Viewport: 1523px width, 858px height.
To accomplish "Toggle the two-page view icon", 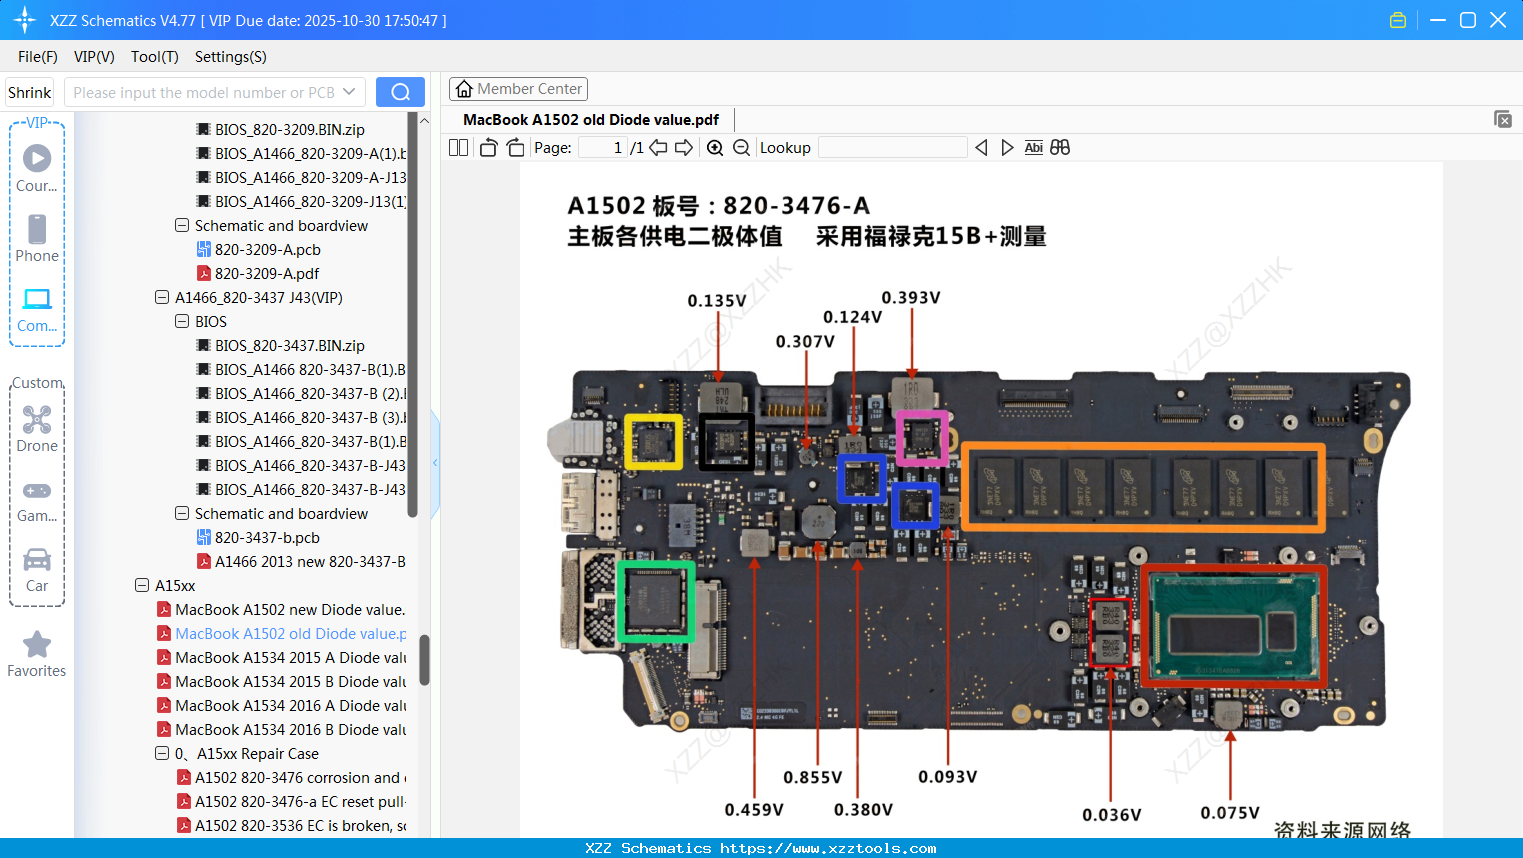I will [458, 148].
